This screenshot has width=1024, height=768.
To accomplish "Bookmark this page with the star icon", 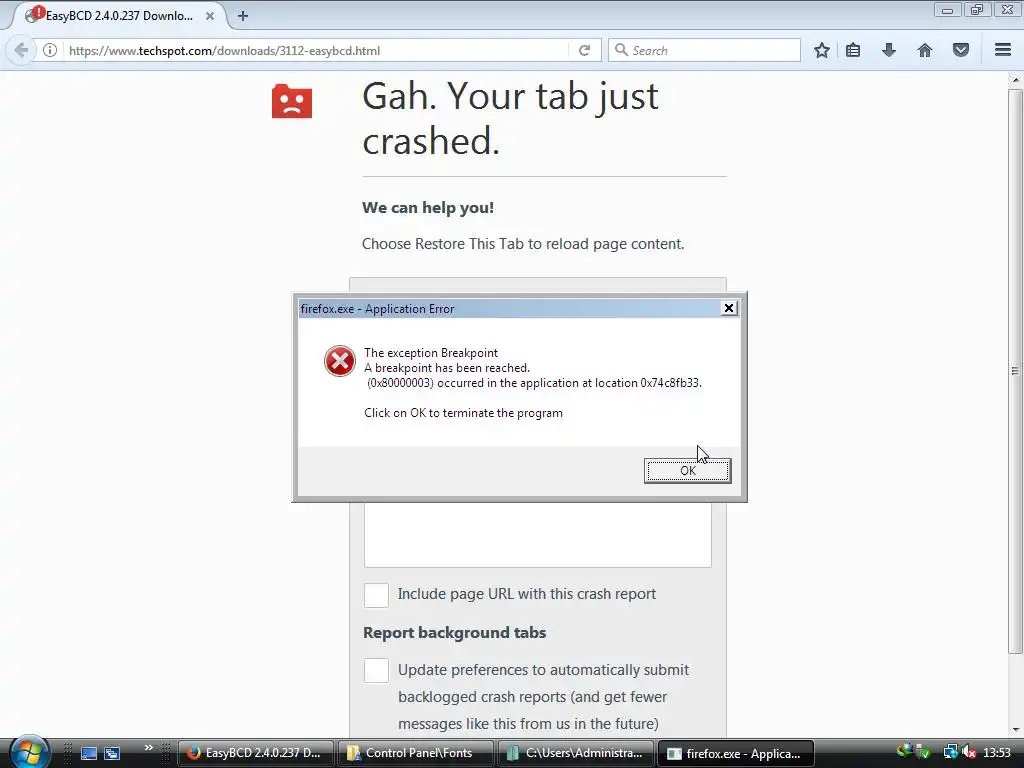I will pyautogui.click(x=822, y=50).
